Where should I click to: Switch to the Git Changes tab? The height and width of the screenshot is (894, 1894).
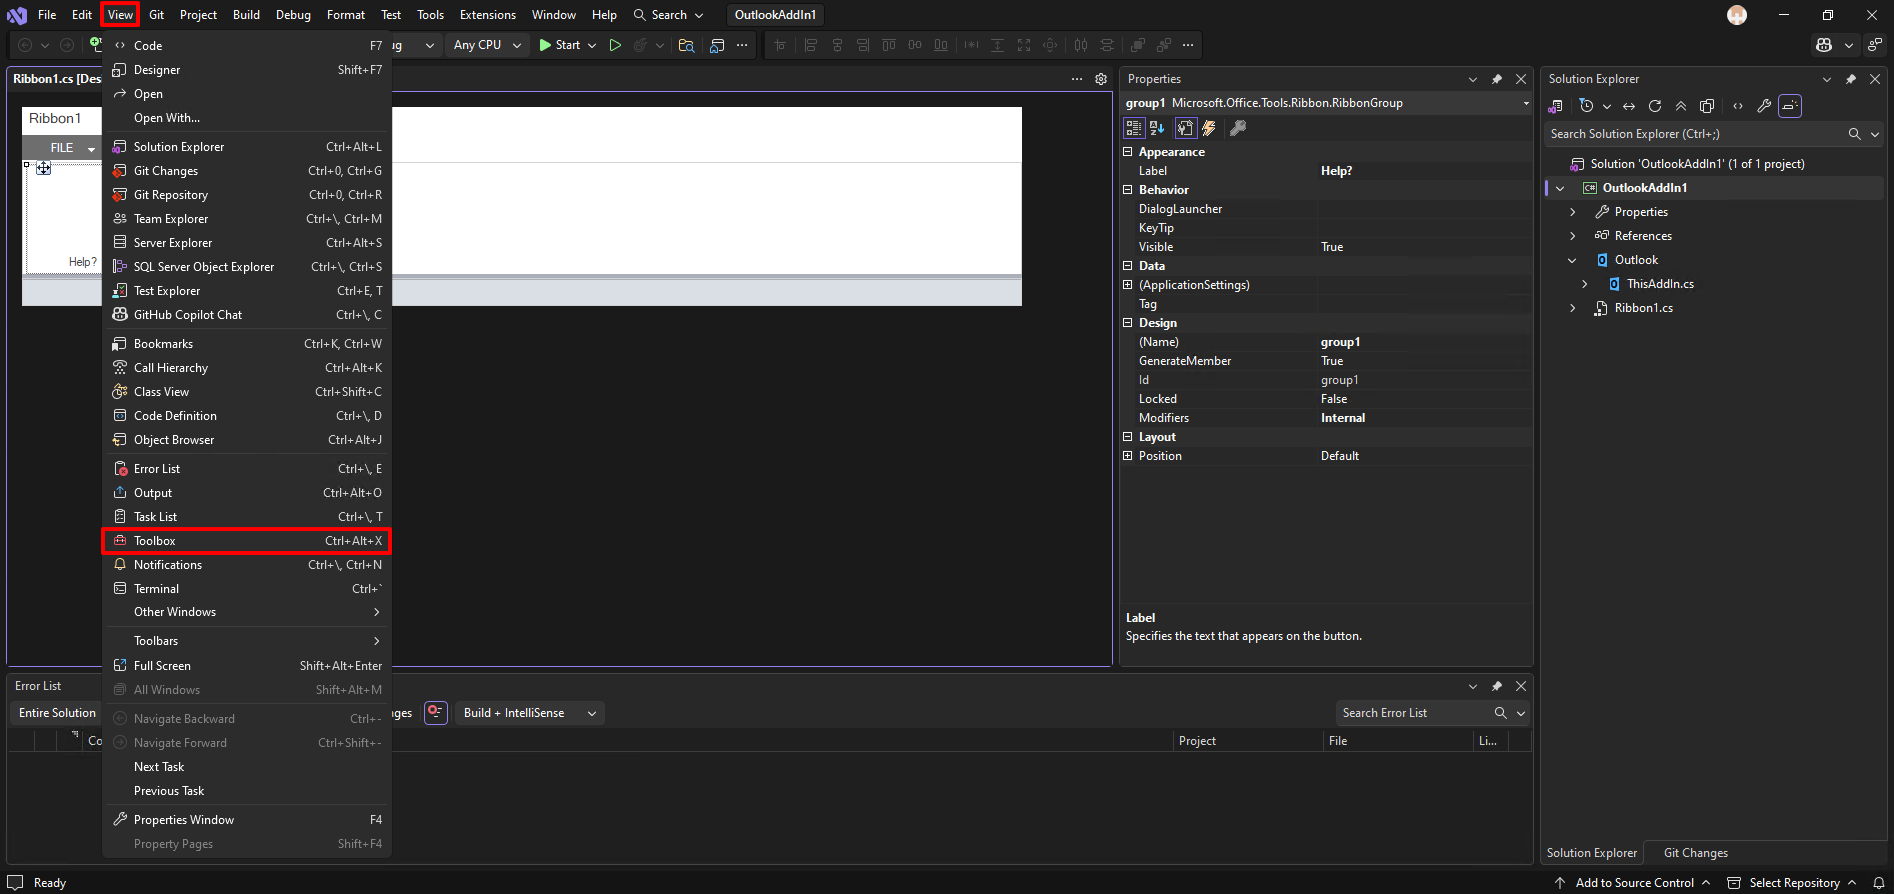1695,853
